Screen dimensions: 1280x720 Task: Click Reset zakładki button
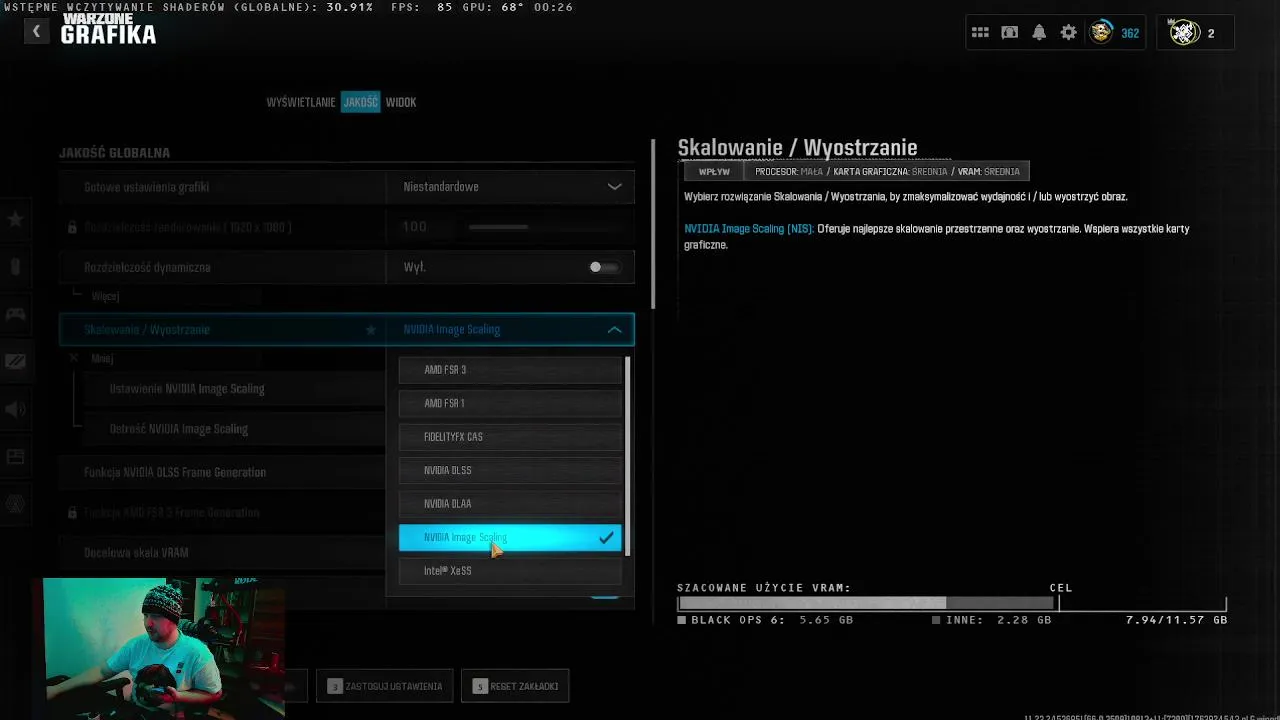(515, 686)
